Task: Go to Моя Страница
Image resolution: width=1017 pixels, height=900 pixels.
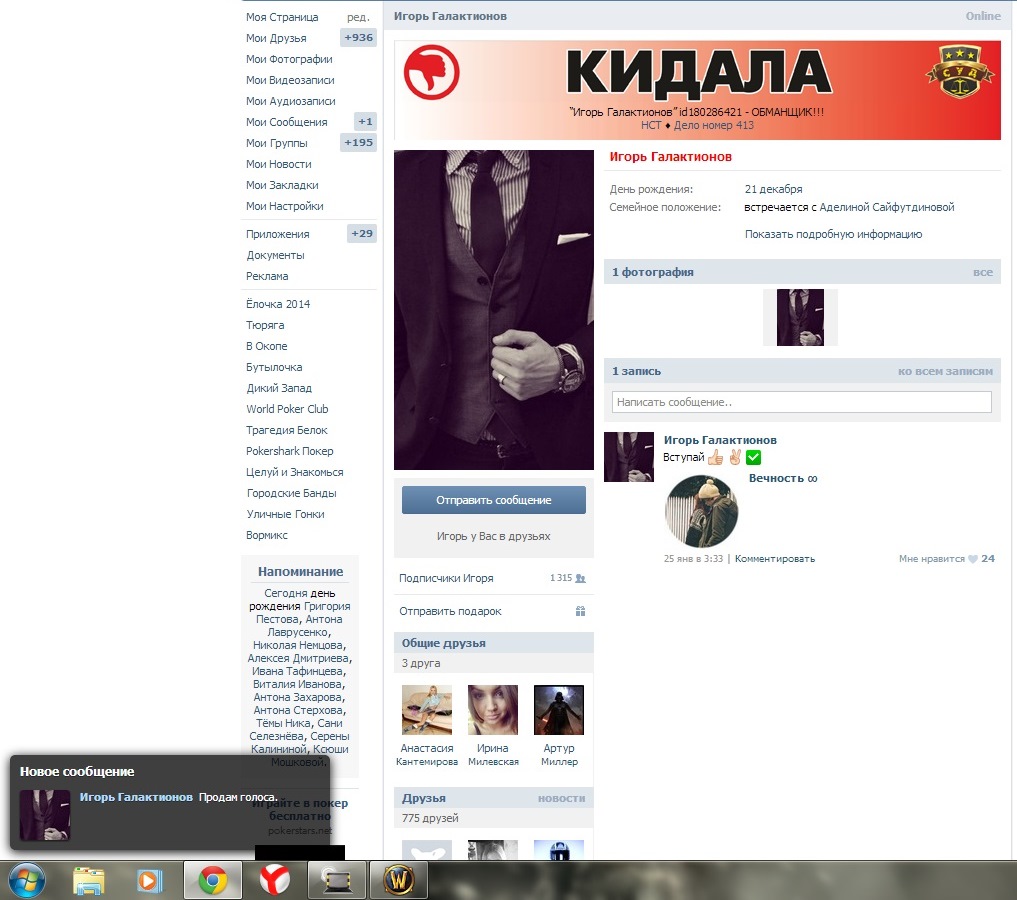Action: click(x=282, y=17)
